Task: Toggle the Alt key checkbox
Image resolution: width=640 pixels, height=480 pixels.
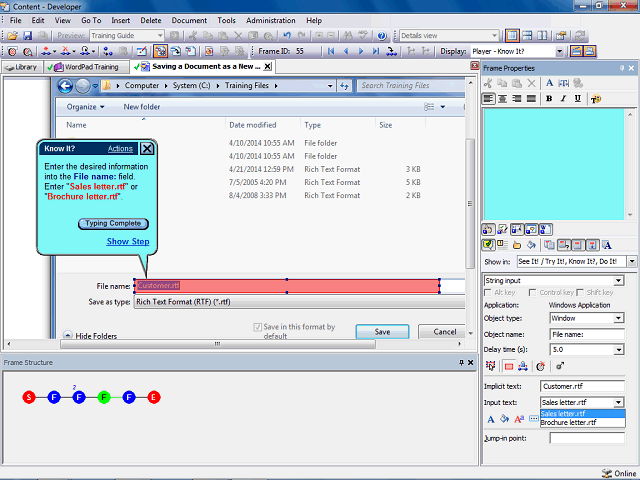Action: coord(487,293)
